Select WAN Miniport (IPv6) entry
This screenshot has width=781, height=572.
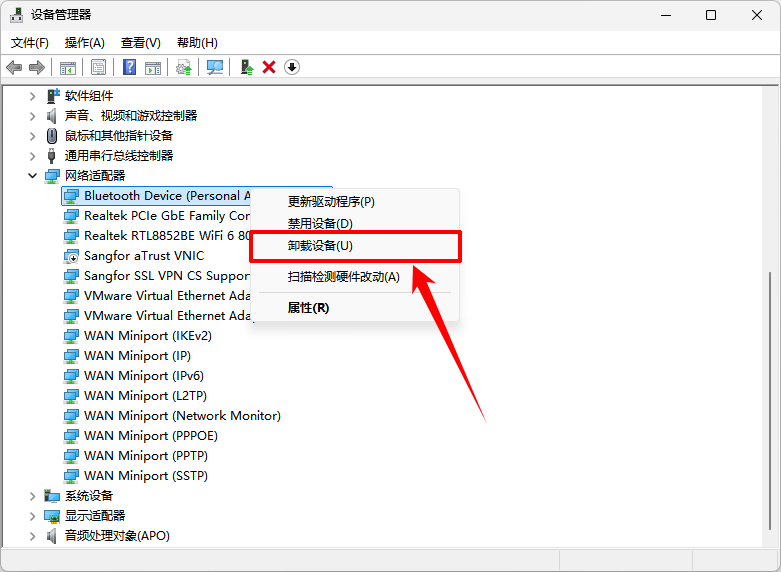coord(144,376)
